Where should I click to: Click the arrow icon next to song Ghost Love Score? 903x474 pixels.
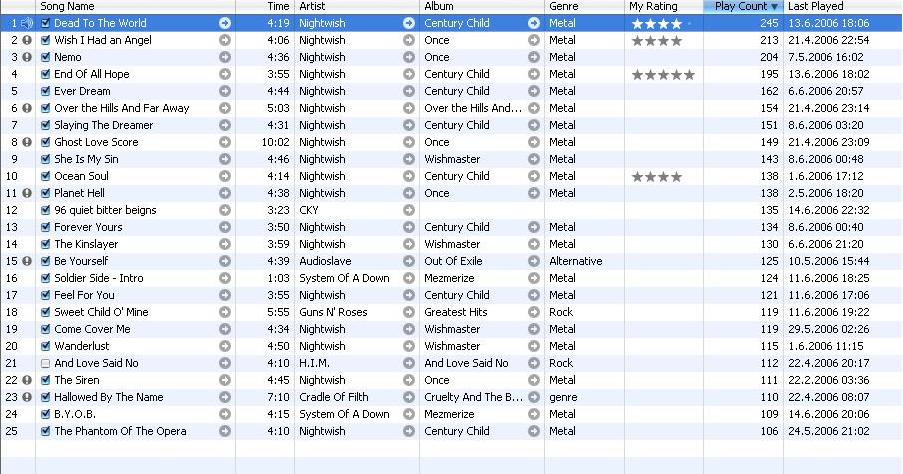(x=225, y=142)
